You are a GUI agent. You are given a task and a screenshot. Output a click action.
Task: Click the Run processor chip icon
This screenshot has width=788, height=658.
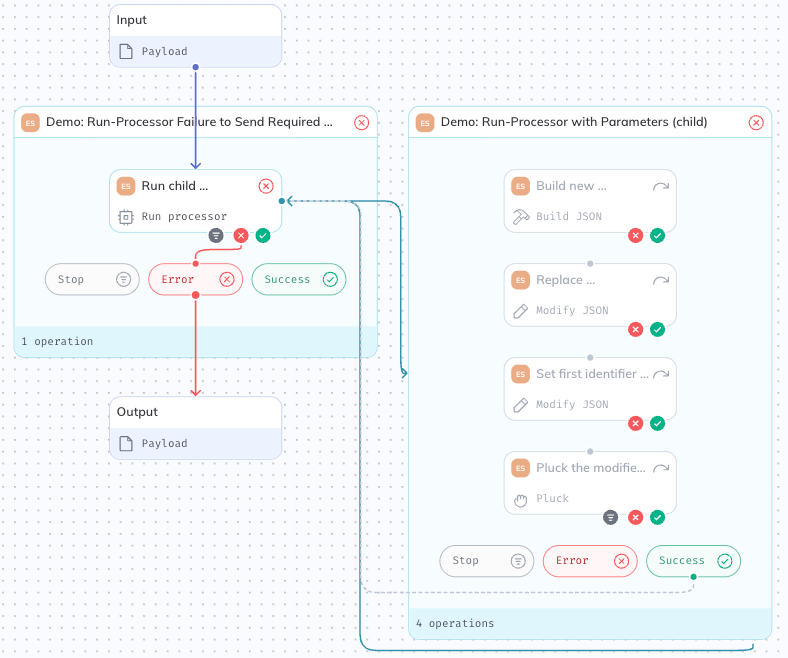[126, 217]
